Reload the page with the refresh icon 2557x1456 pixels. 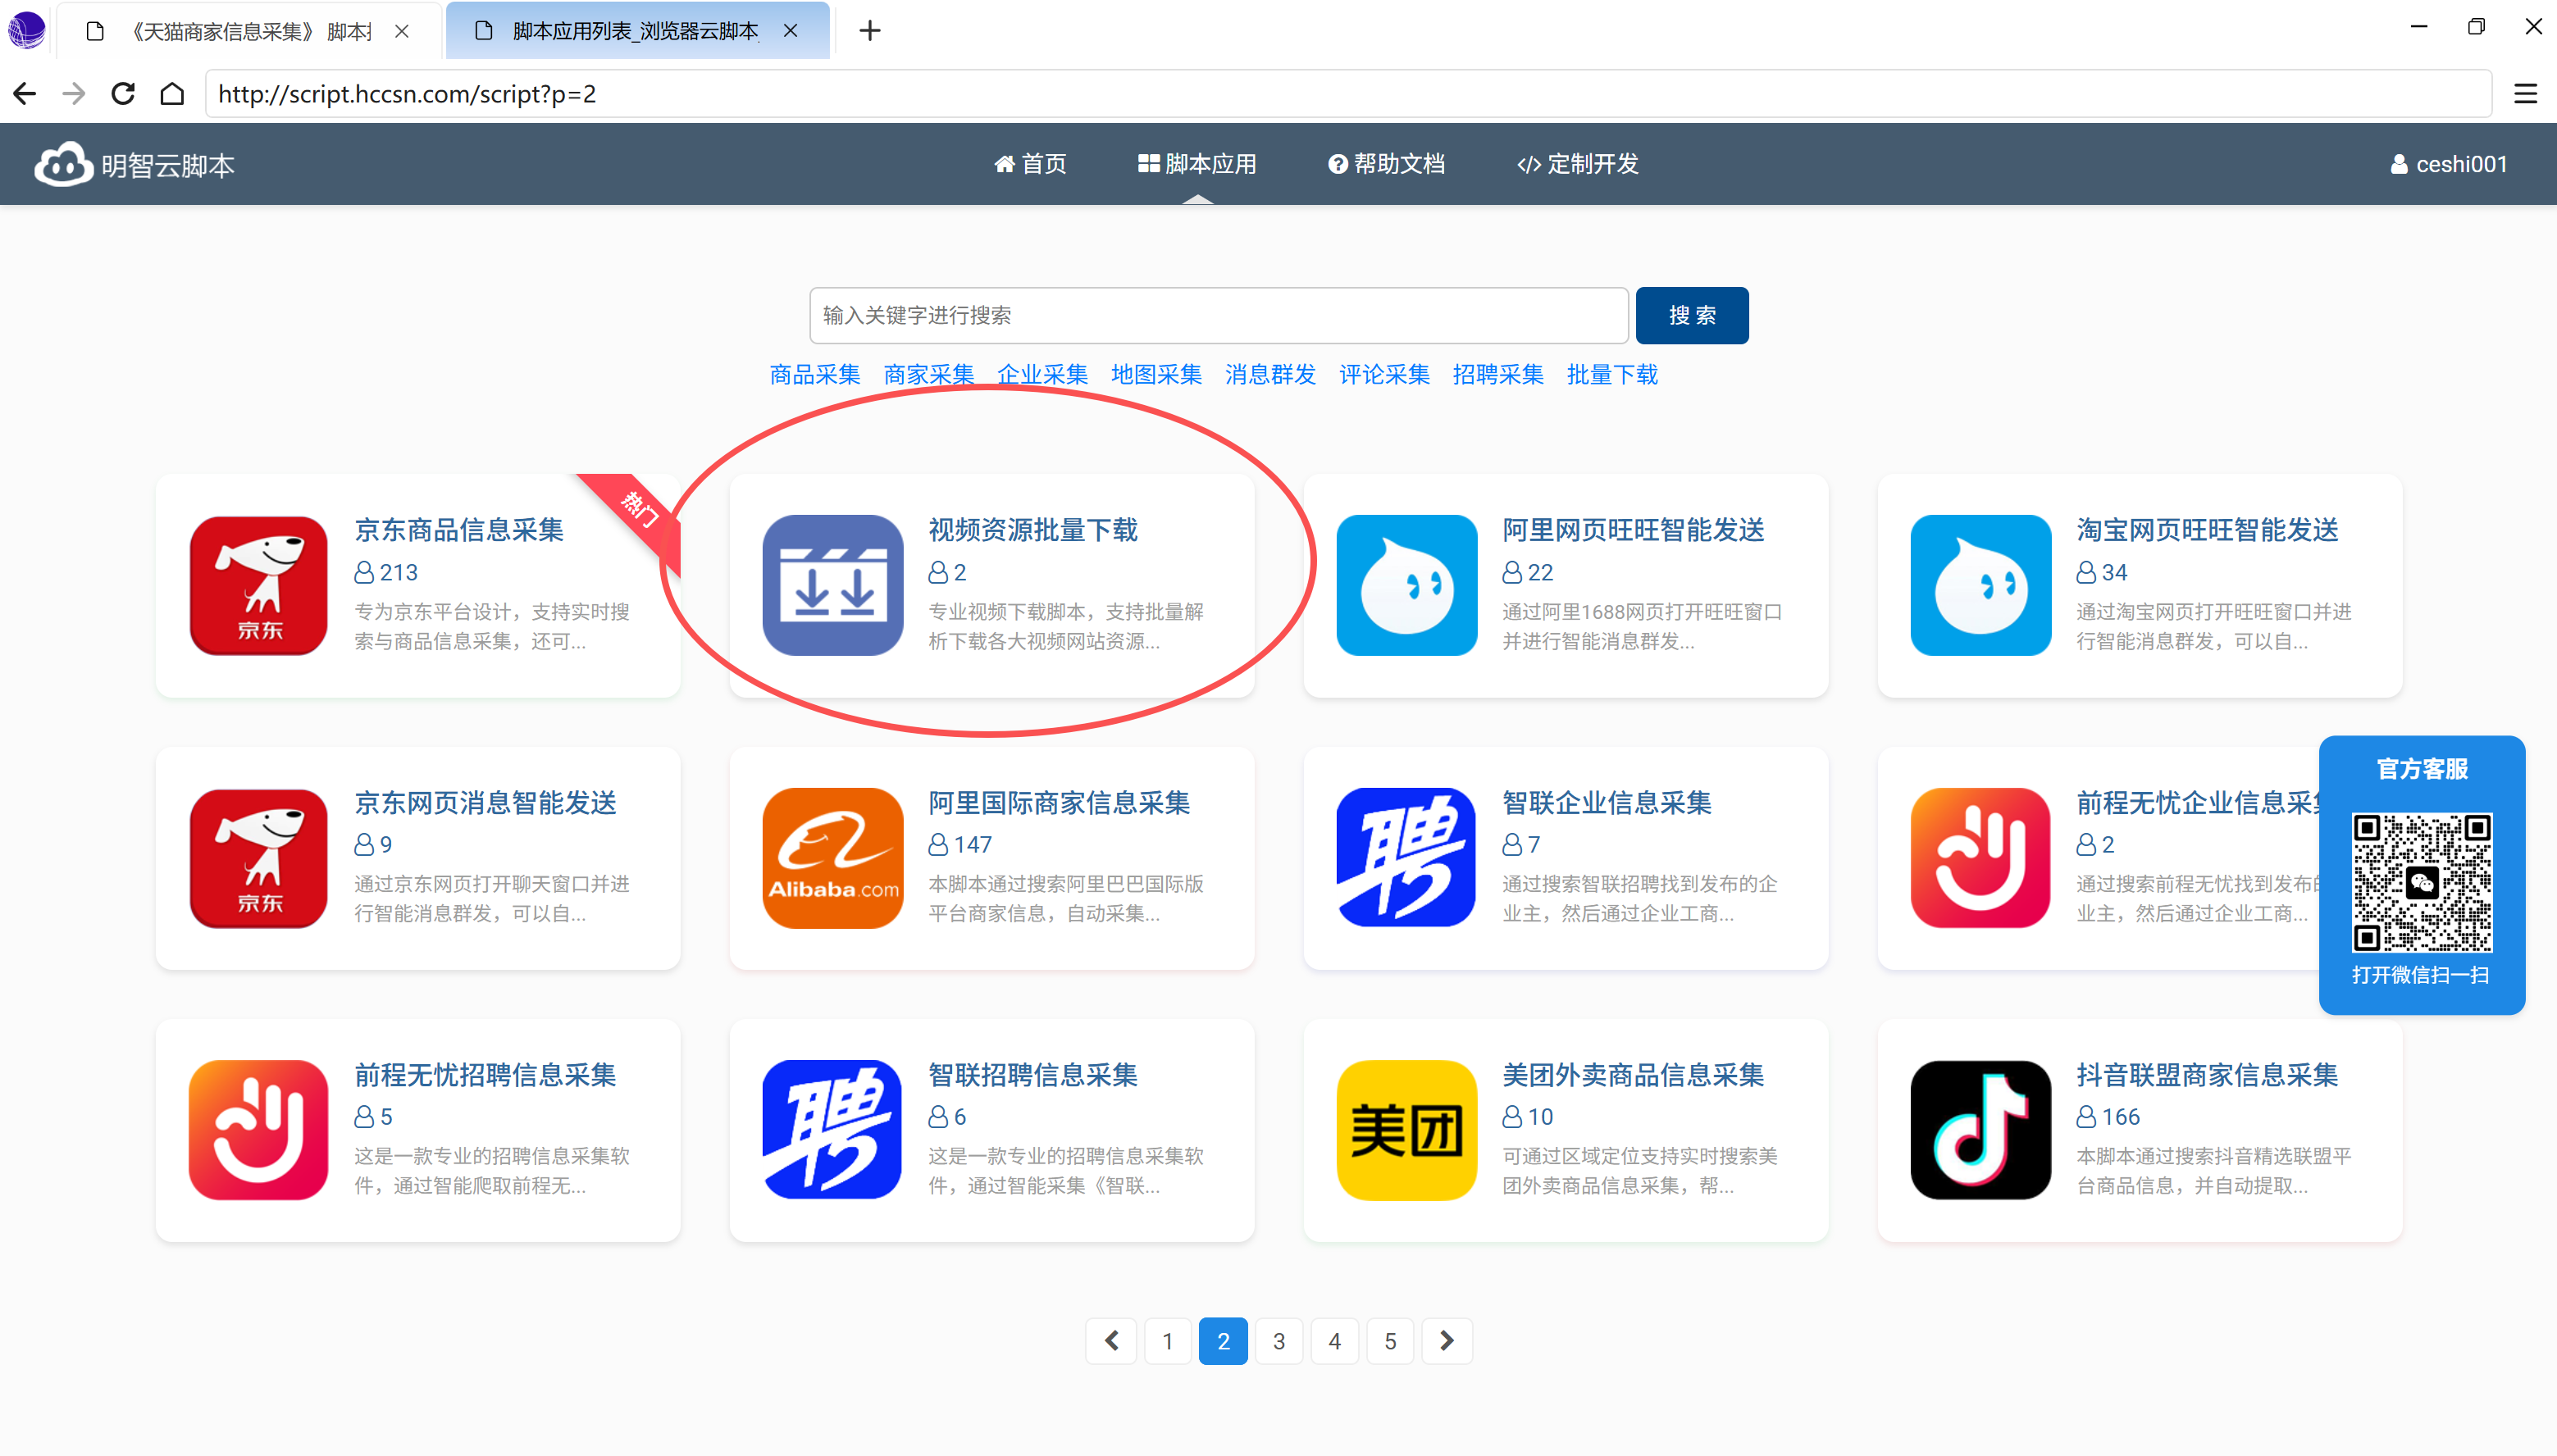click(x=123, y=94)
